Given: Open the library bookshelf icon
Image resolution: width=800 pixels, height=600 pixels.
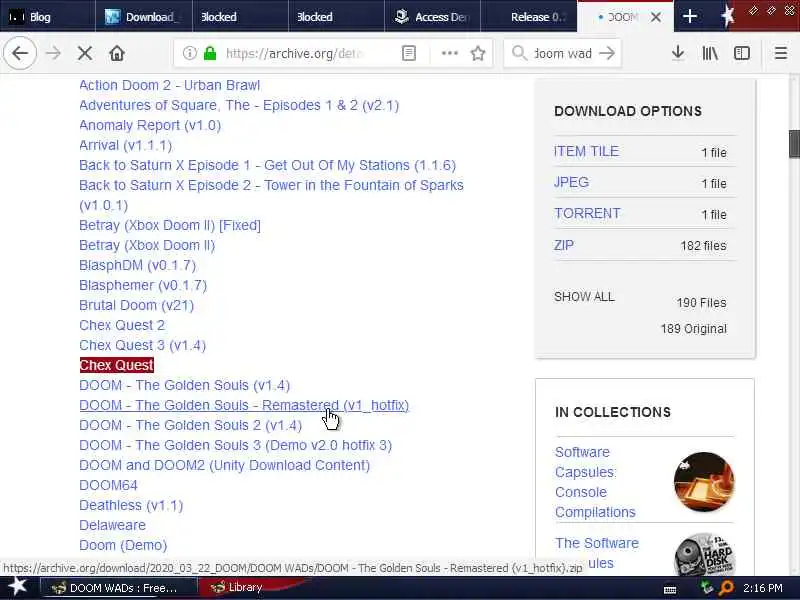Looking at the screenshot, I should 710,53.
